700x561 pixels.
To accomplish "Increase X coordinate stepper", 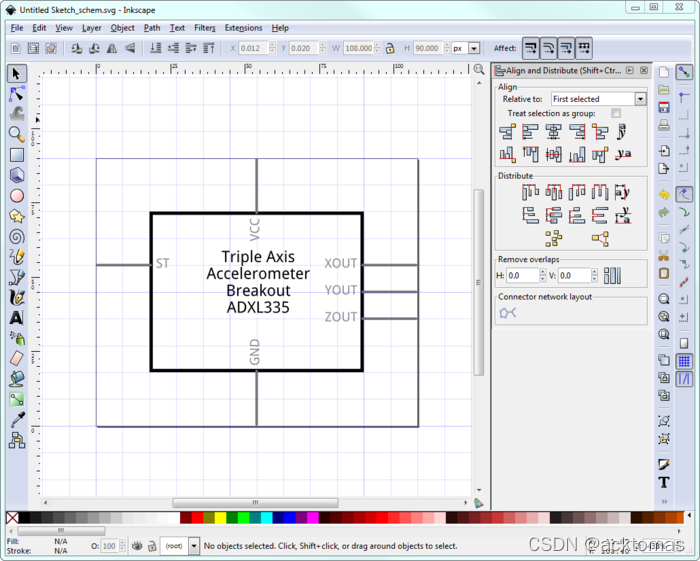I will (272, 45).
